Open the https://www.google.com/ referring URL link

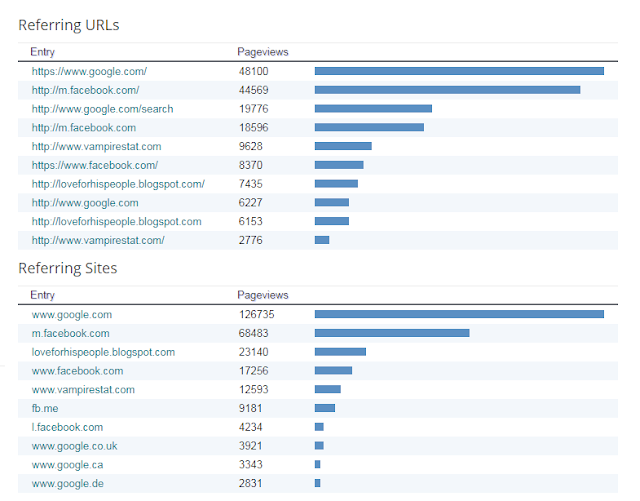89,71
